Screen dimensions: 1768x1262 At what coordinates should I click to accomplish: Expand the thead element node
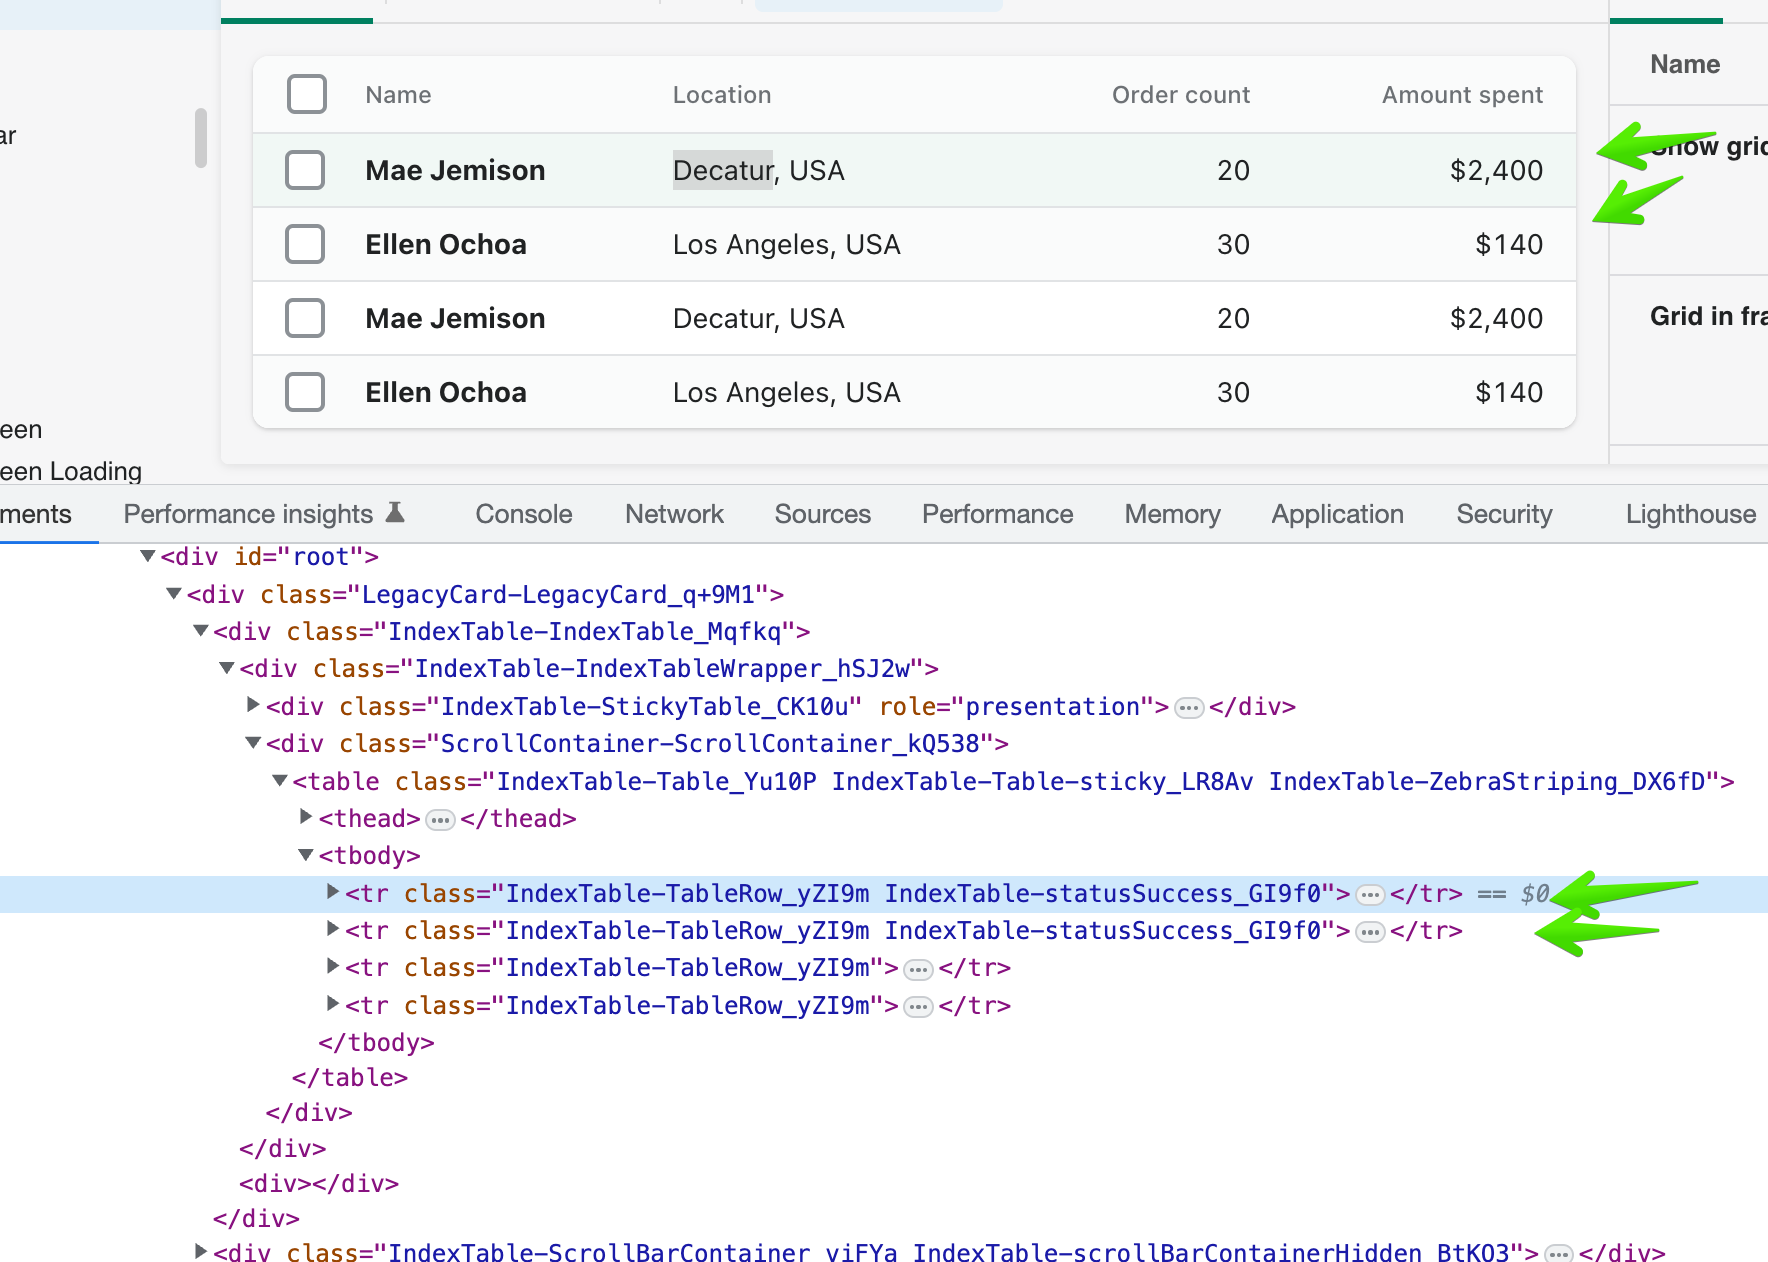point(307,817)
